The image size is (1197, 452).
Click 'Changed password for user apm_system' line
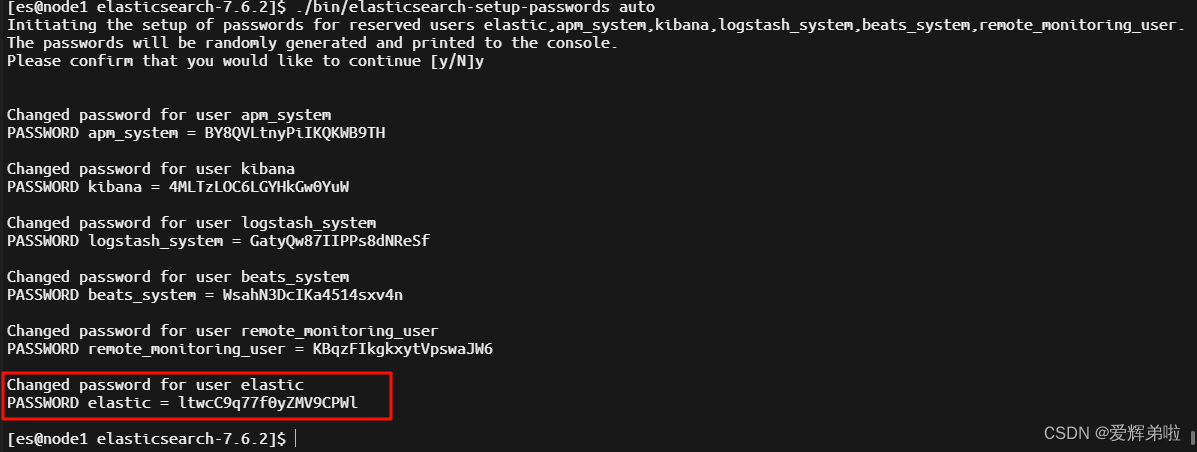(x=169, y=115)
